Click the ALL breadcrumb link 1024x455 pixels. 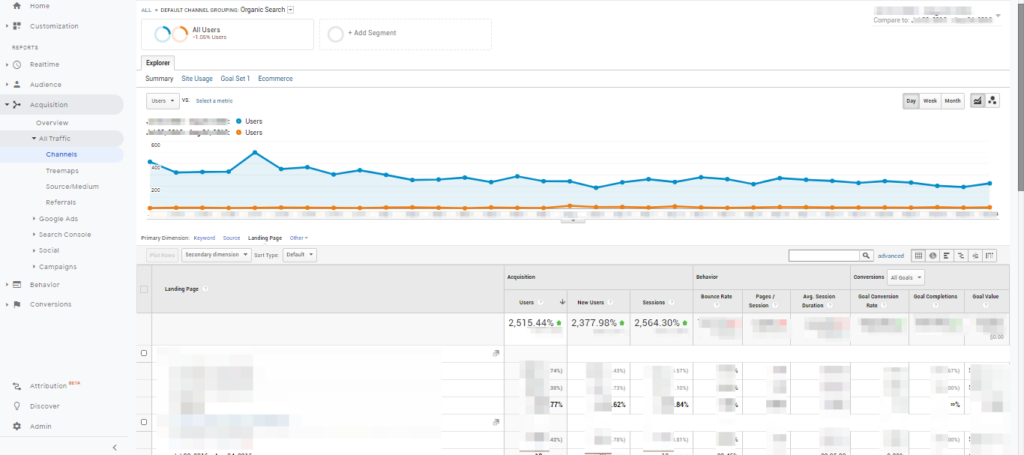click(x=146, y=10)
